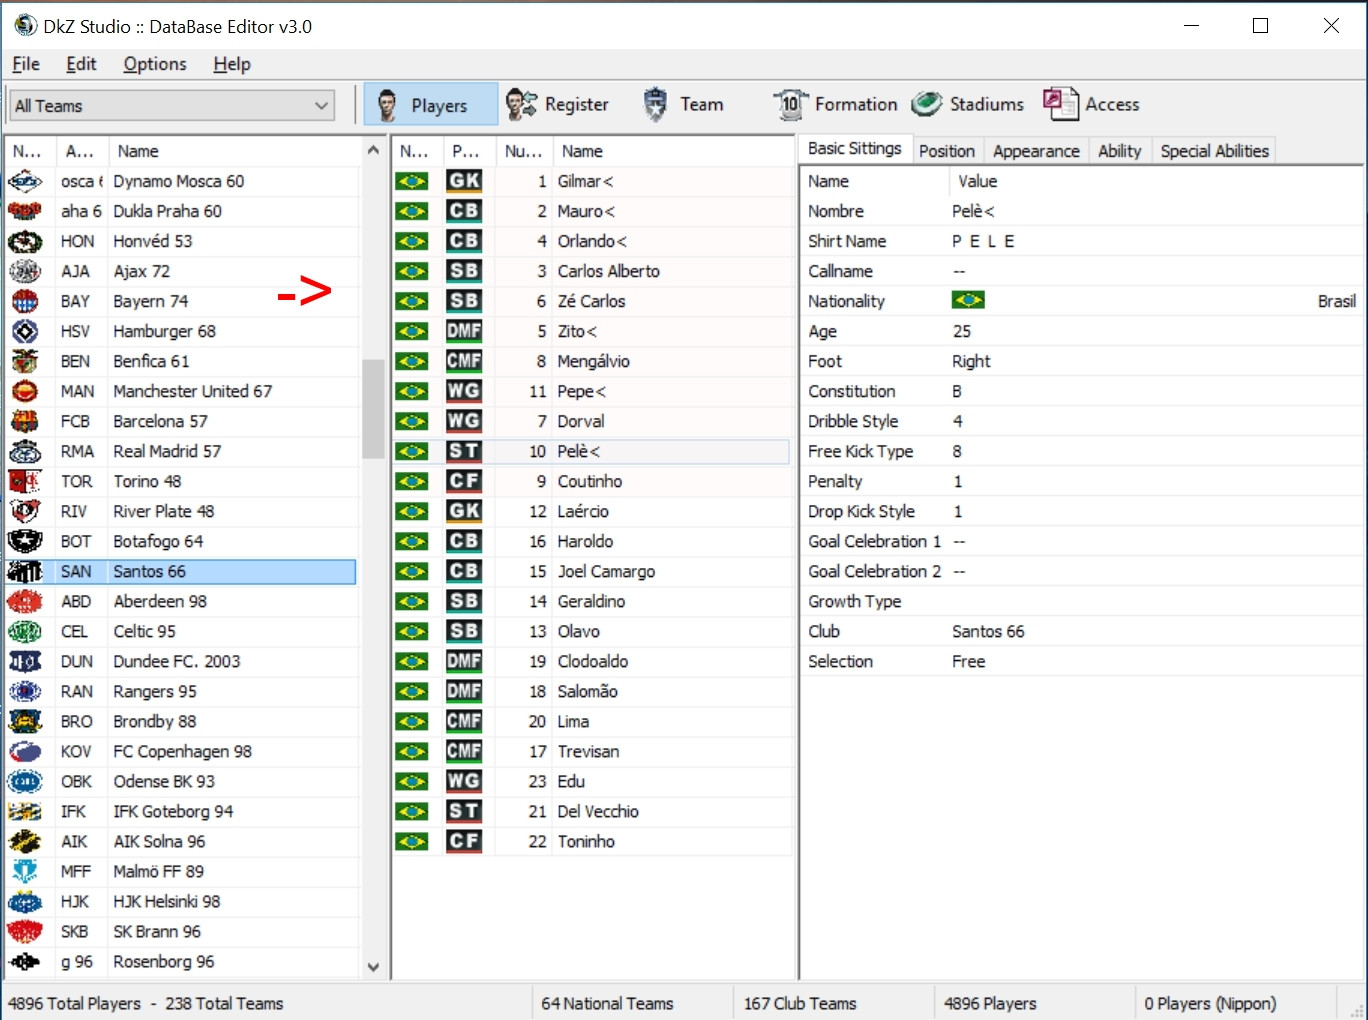This screenshot has height=1020, width=1368.
Task: Click the River Plate 48 crest
Action: coord(25,511)
